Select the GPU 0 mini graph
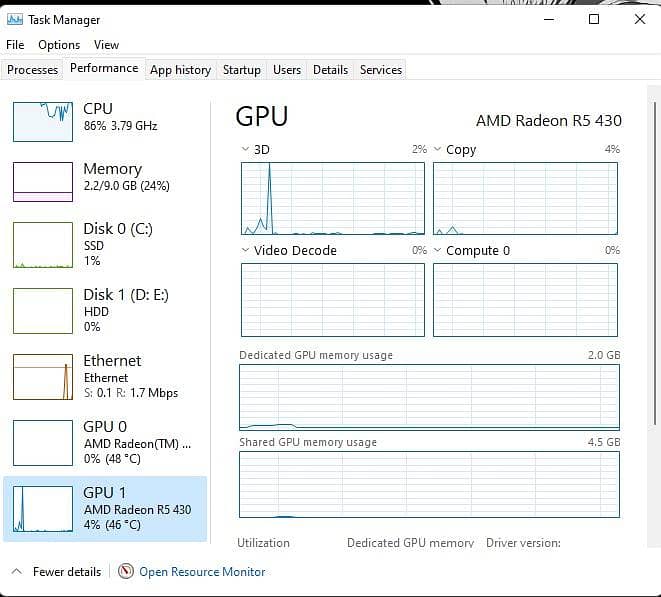The width and height of the screenshot is (661, 597). (x=43, y=443)
